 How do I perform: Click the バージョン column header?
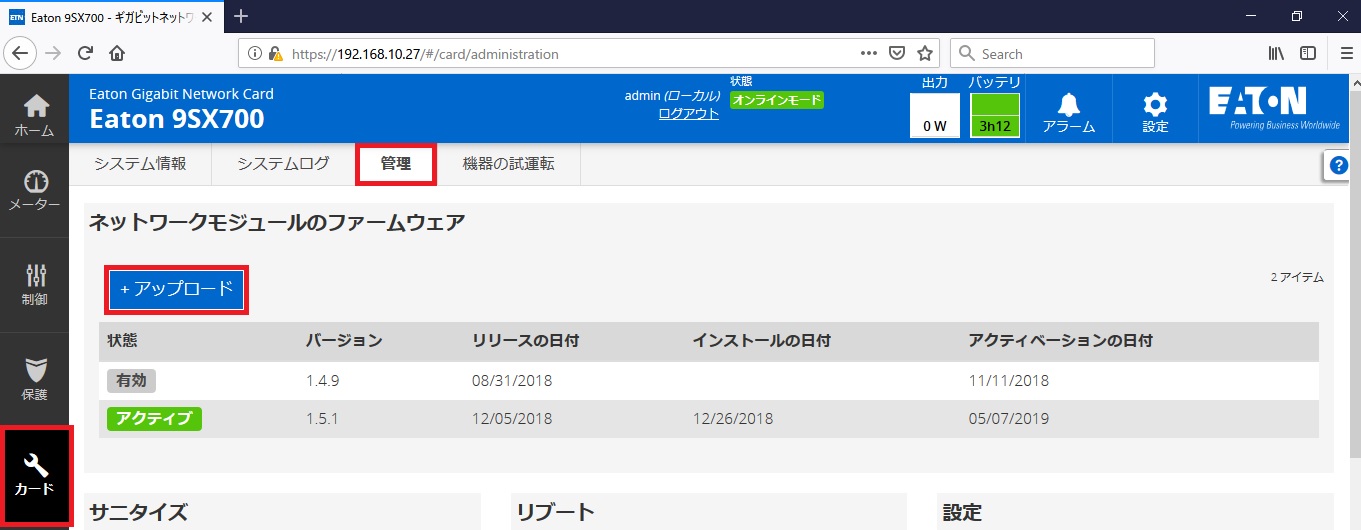[344, 341]
